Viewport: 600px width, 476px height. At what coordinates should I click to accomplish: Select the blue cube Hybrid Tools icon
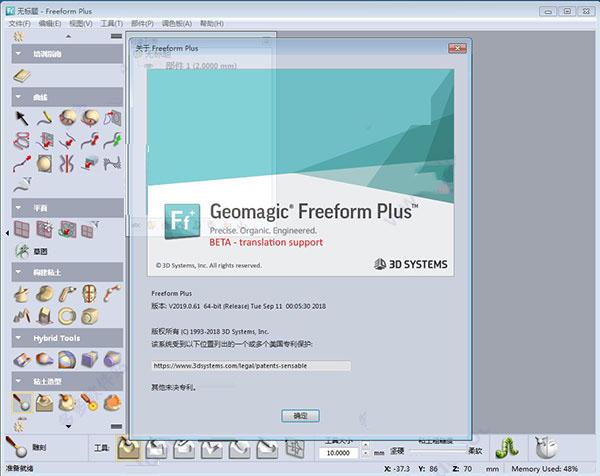click(89, 359)
